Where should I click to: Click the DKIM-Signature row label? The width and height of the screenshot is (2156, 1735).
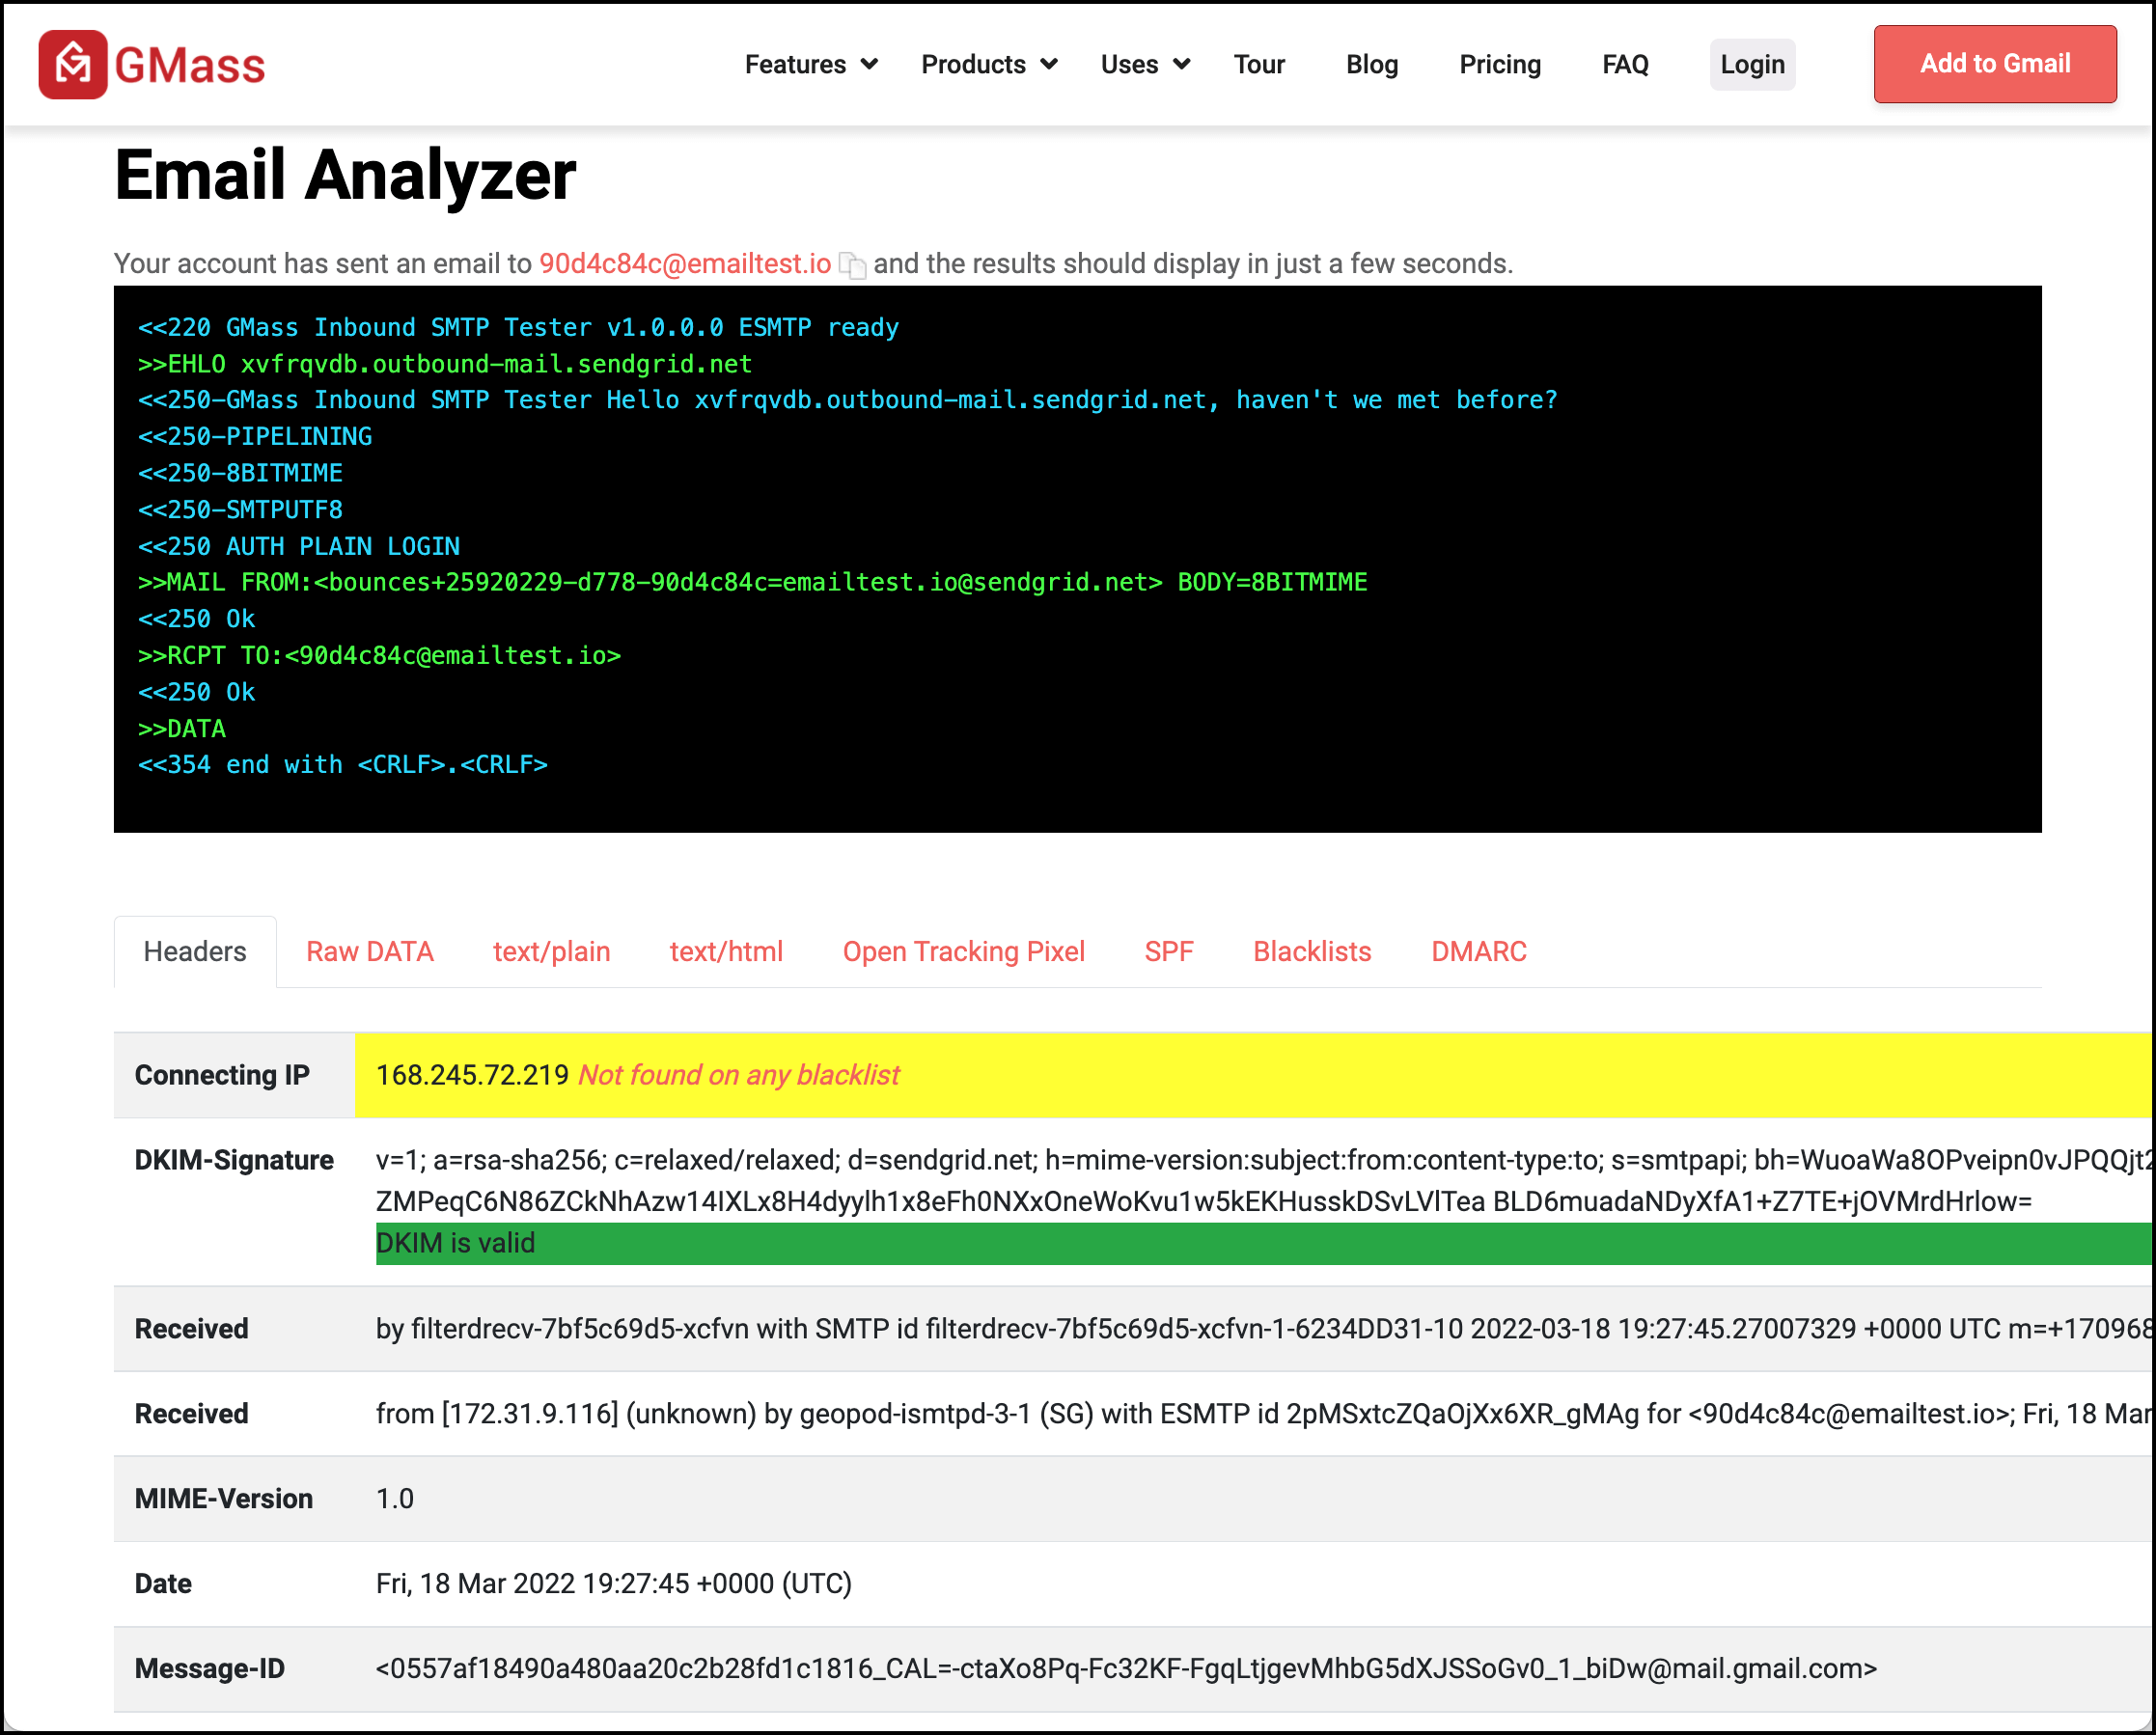pos(234,1160)
